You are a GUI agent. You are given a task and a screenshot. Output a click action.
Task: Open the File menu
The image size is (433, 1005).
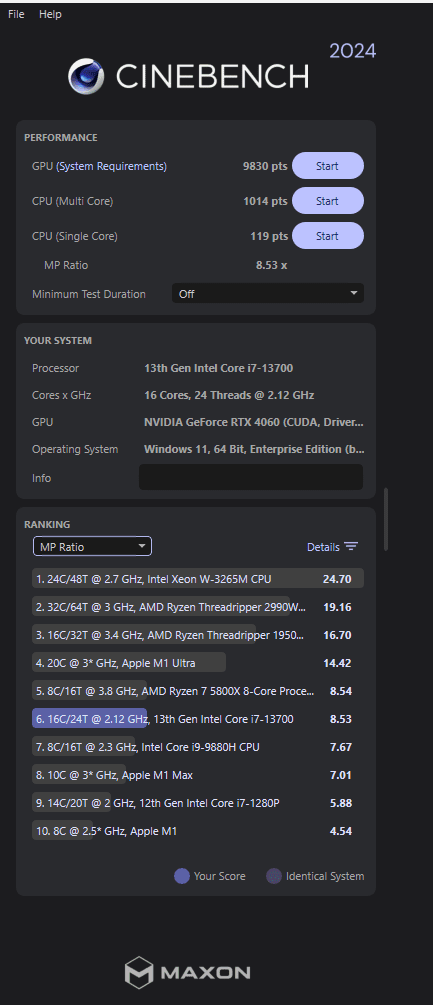[16, 14]
